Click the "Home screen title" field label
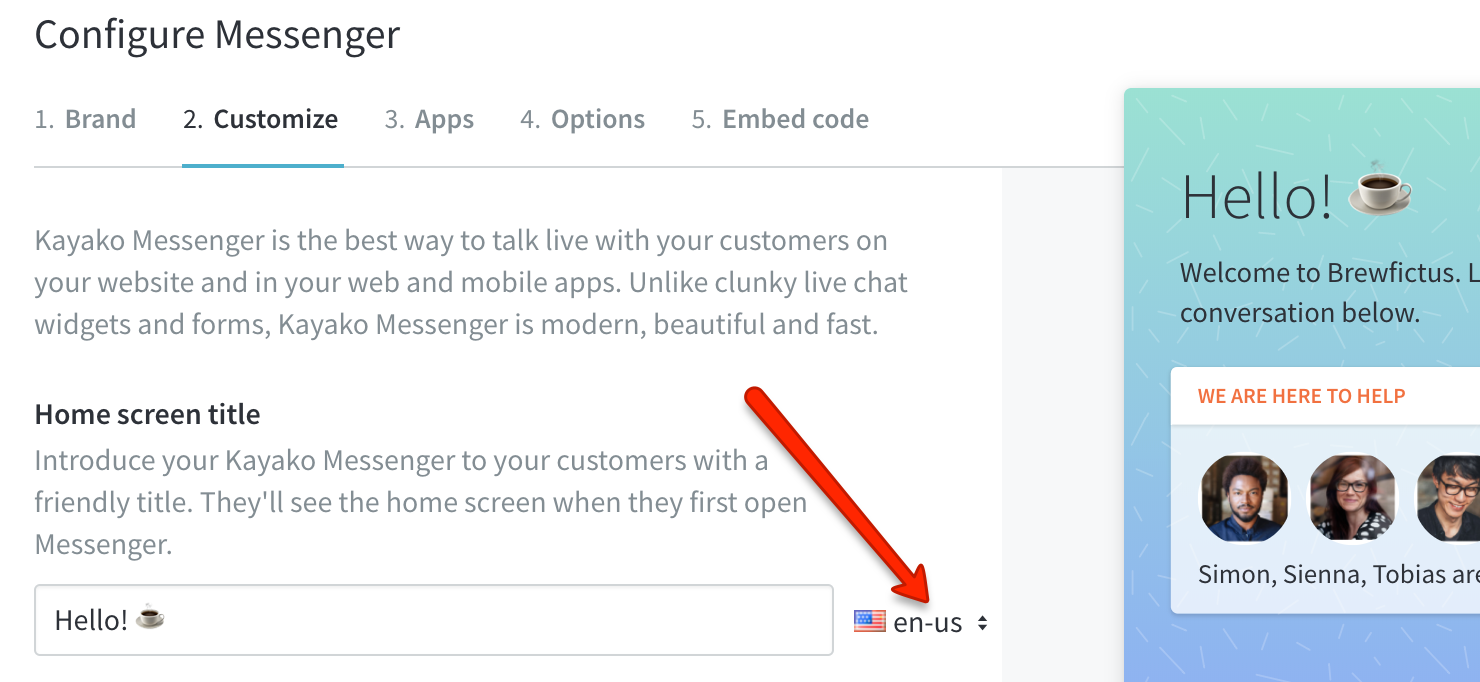Image resolution: width=1480 pixels, height=682 pixels. tap(147, 414)
